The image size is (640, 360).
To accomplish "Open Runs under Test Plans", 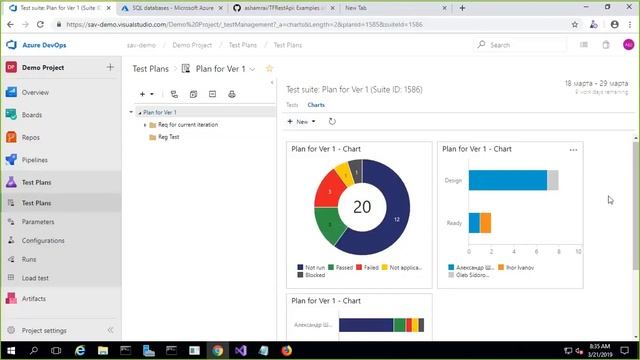I will tap(29, 259).
